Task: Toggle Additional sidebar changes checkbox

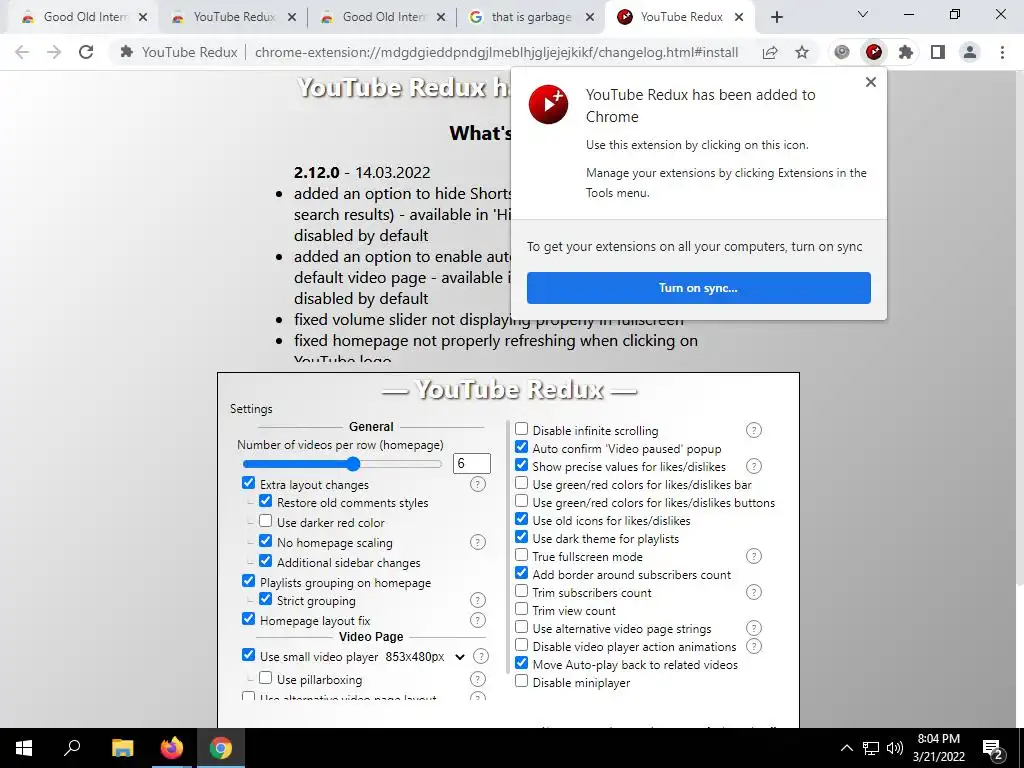Action: point(265,561)
